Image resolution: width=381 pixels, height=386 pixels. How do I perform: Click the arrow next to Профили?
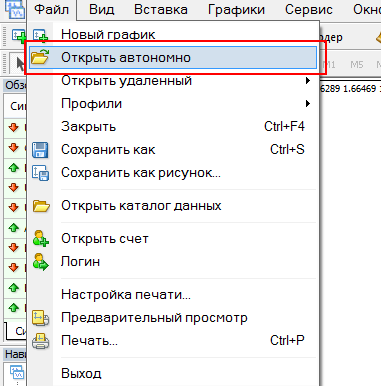[x=308, y=104]
